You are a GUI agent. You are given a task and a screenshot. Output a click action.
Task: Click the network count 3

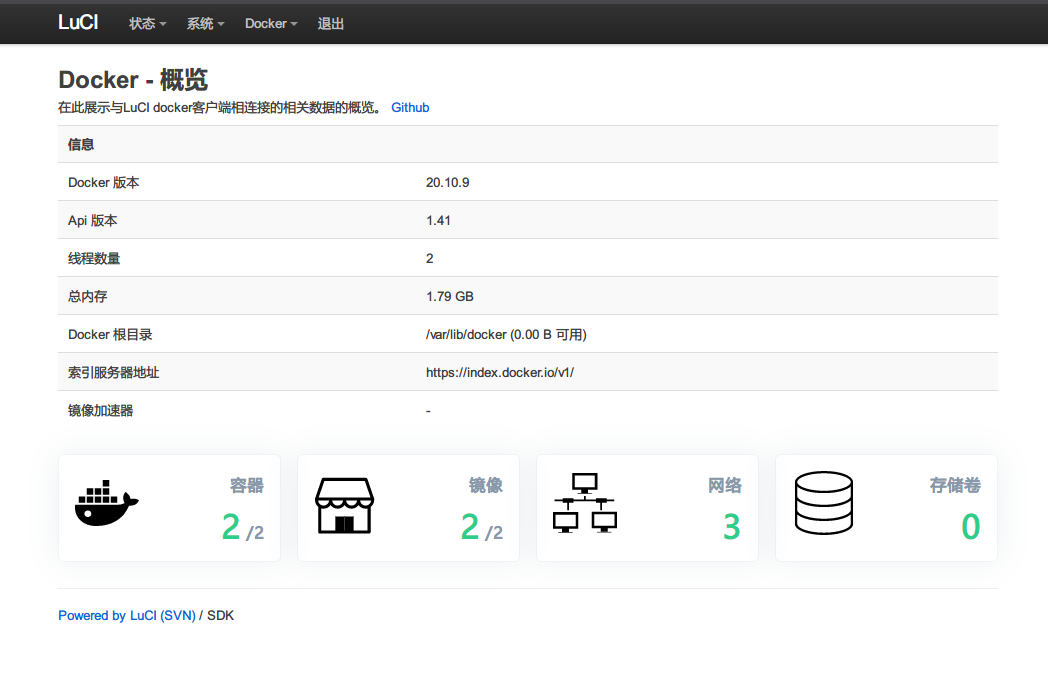click(732, 527)
